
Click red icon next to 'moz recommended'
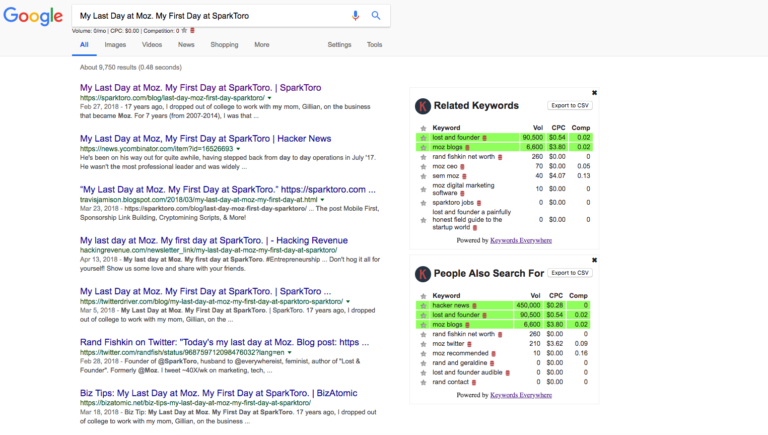(x=493, y=354)
